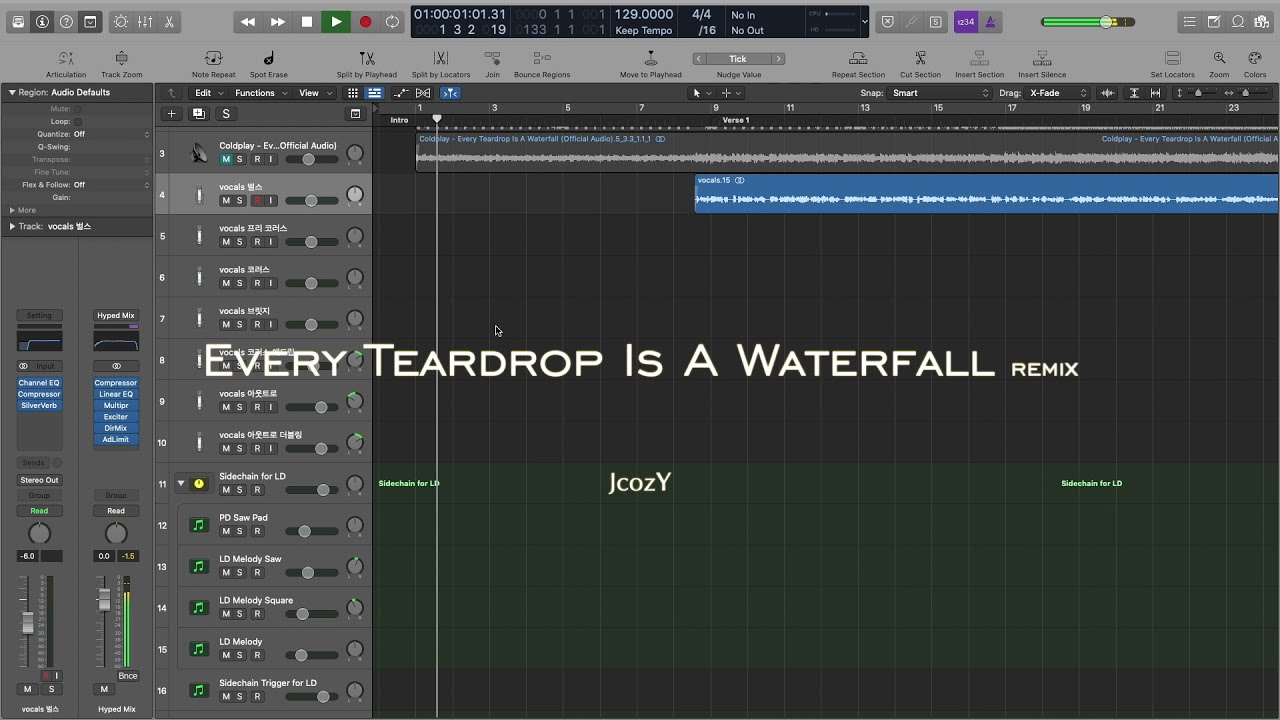The image size is (1280, 720).
Task: Click Repeat Section icon
Action: (858, 59)
